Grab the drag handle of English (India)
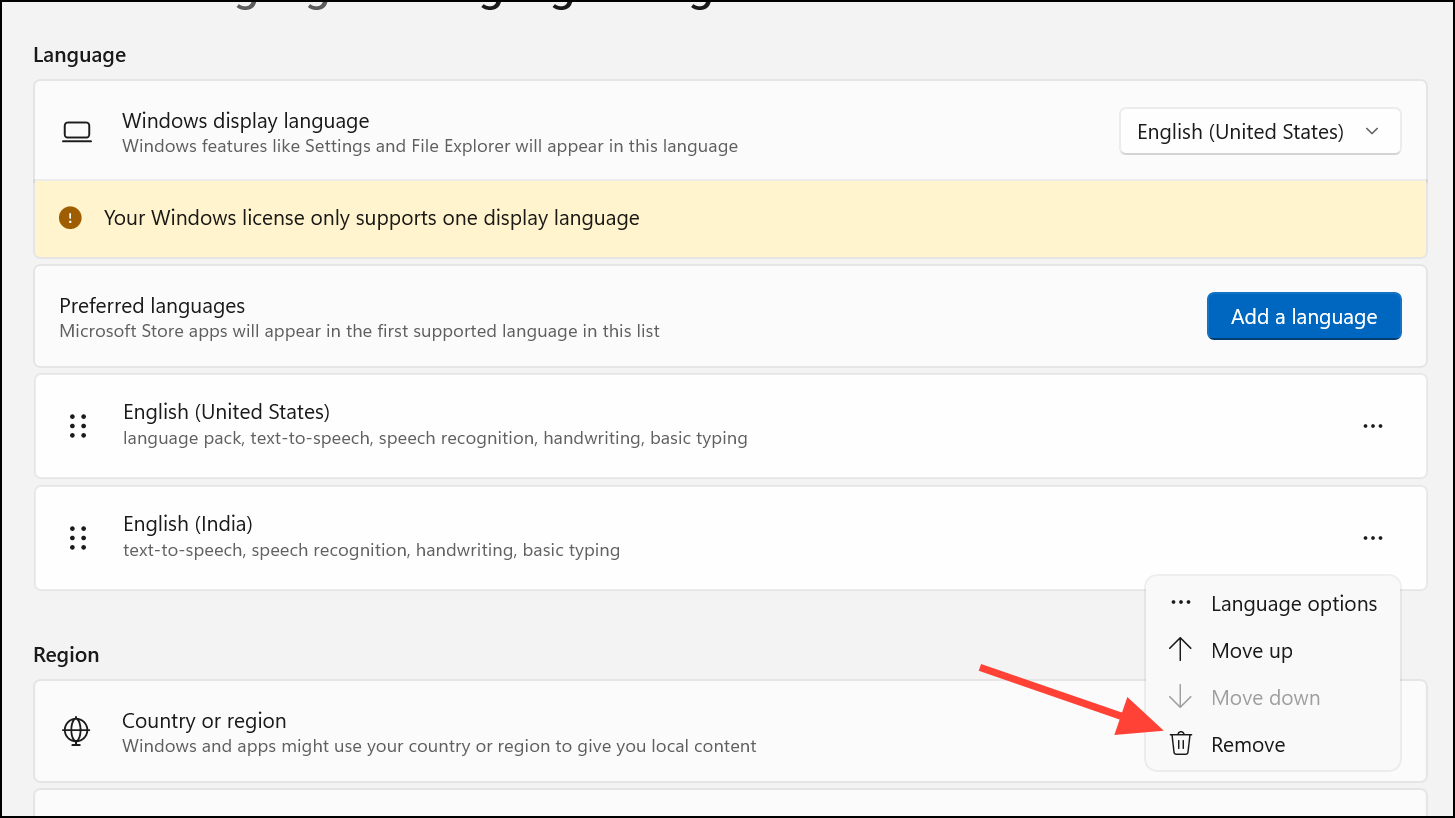Screen dimensions: 1455x818 coord(78,538)
